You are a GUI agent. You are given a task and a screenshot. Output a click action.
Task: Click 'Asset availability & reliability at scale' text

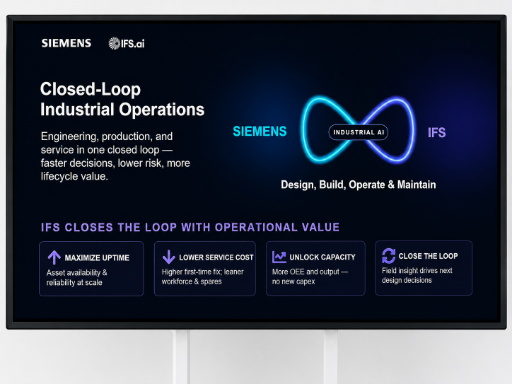coord(77,277)
